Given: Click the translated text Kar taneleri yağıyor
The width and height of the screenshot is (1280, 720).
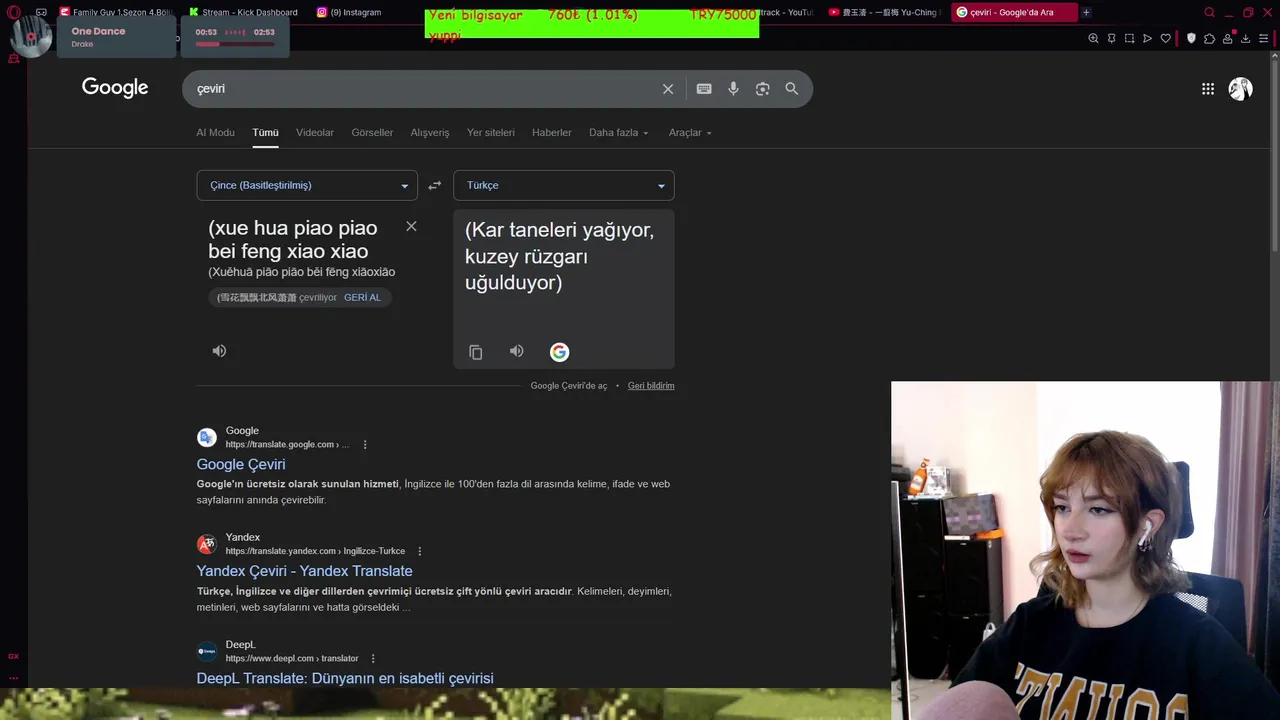Looking at the screenshot, I should tap(559, 256).
